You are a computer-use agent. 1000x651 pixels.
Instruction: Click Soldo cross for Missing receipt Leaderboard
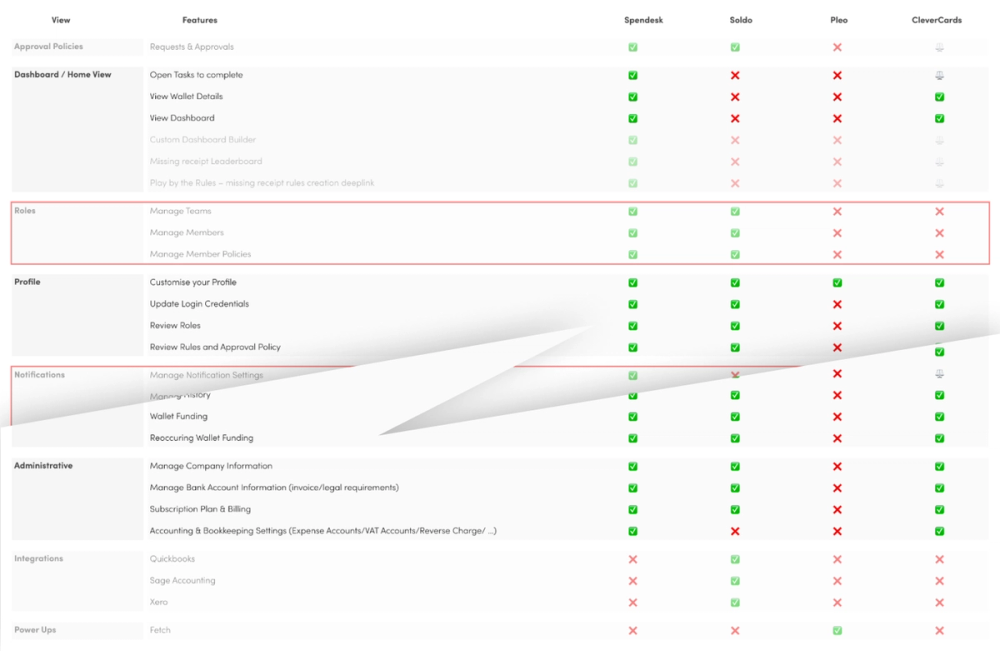click(735, 162)
